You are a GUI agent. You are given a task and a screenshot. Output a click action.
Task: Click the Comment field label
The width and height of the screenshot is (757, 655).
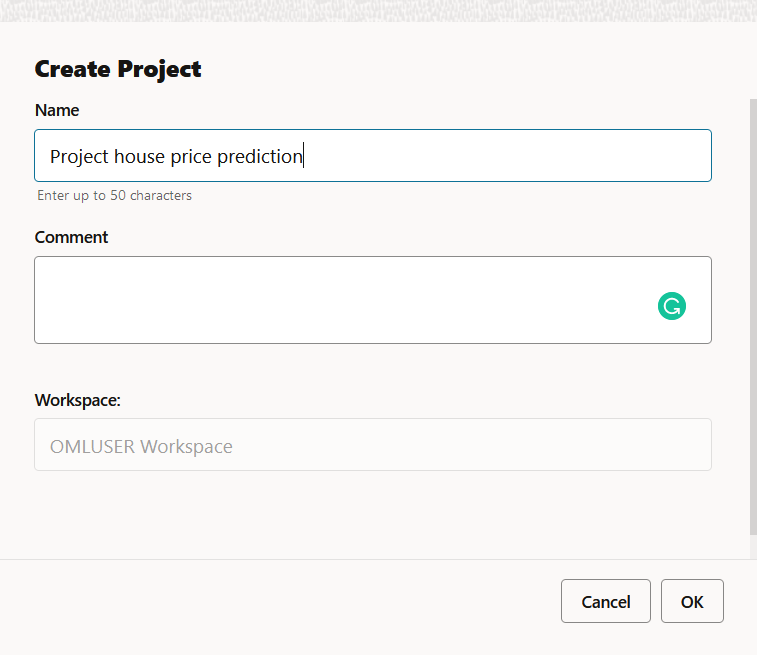pyautogui.click(x=71, y=237)
